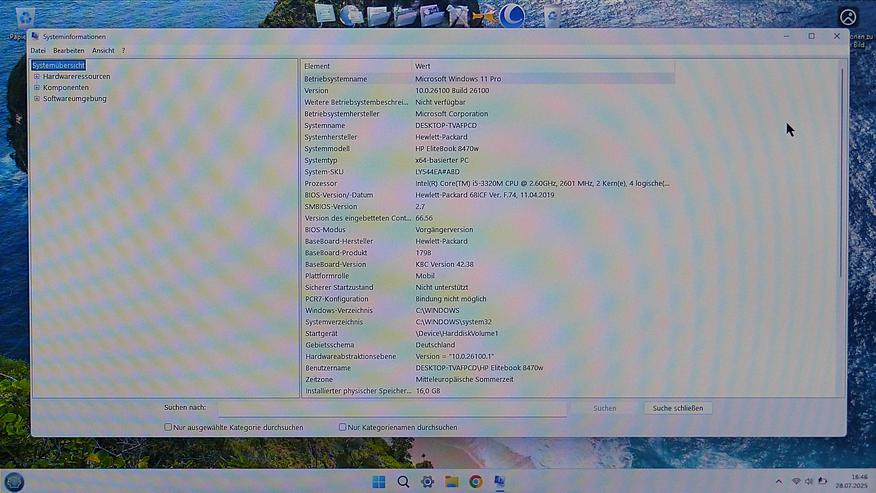Open widgets icon at taskbar left end
The image size is (876, 493).
(x=14, y=482)
